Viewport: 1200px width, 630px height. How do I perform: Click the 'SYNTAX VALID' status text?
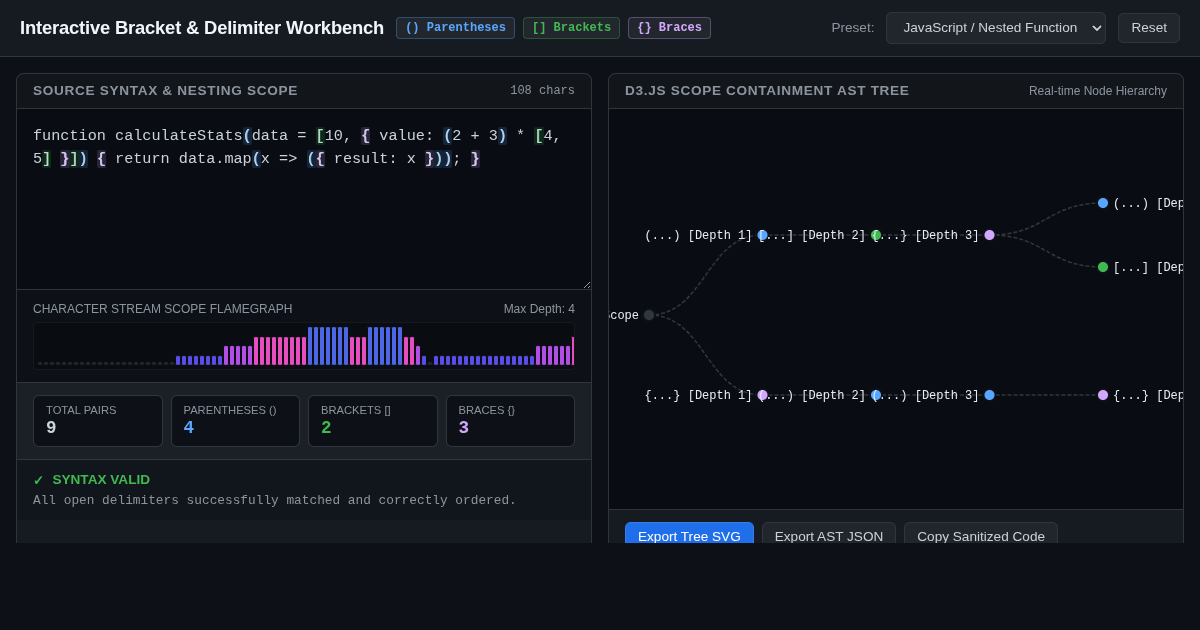[x=101, y=480]
